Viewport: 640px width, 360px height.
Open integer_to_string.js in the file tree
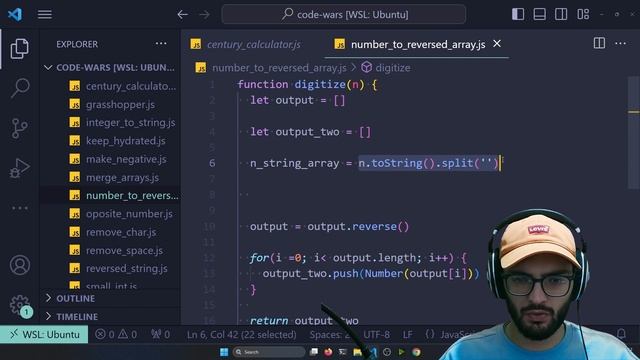(110, 122)
